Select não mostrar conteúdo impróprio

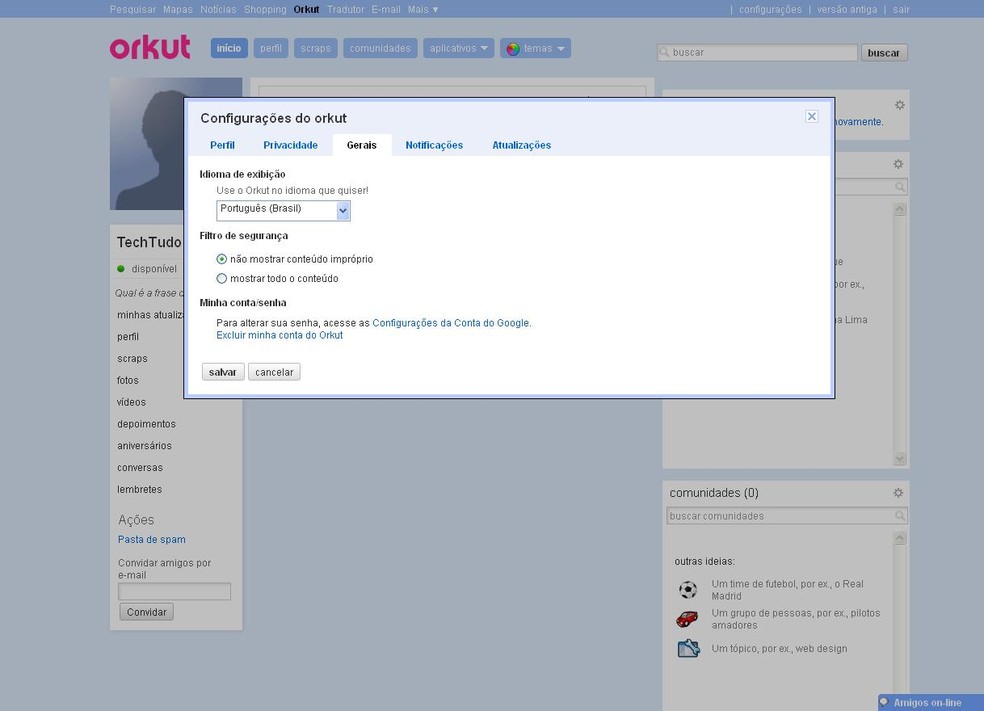[x=221, y=258]
